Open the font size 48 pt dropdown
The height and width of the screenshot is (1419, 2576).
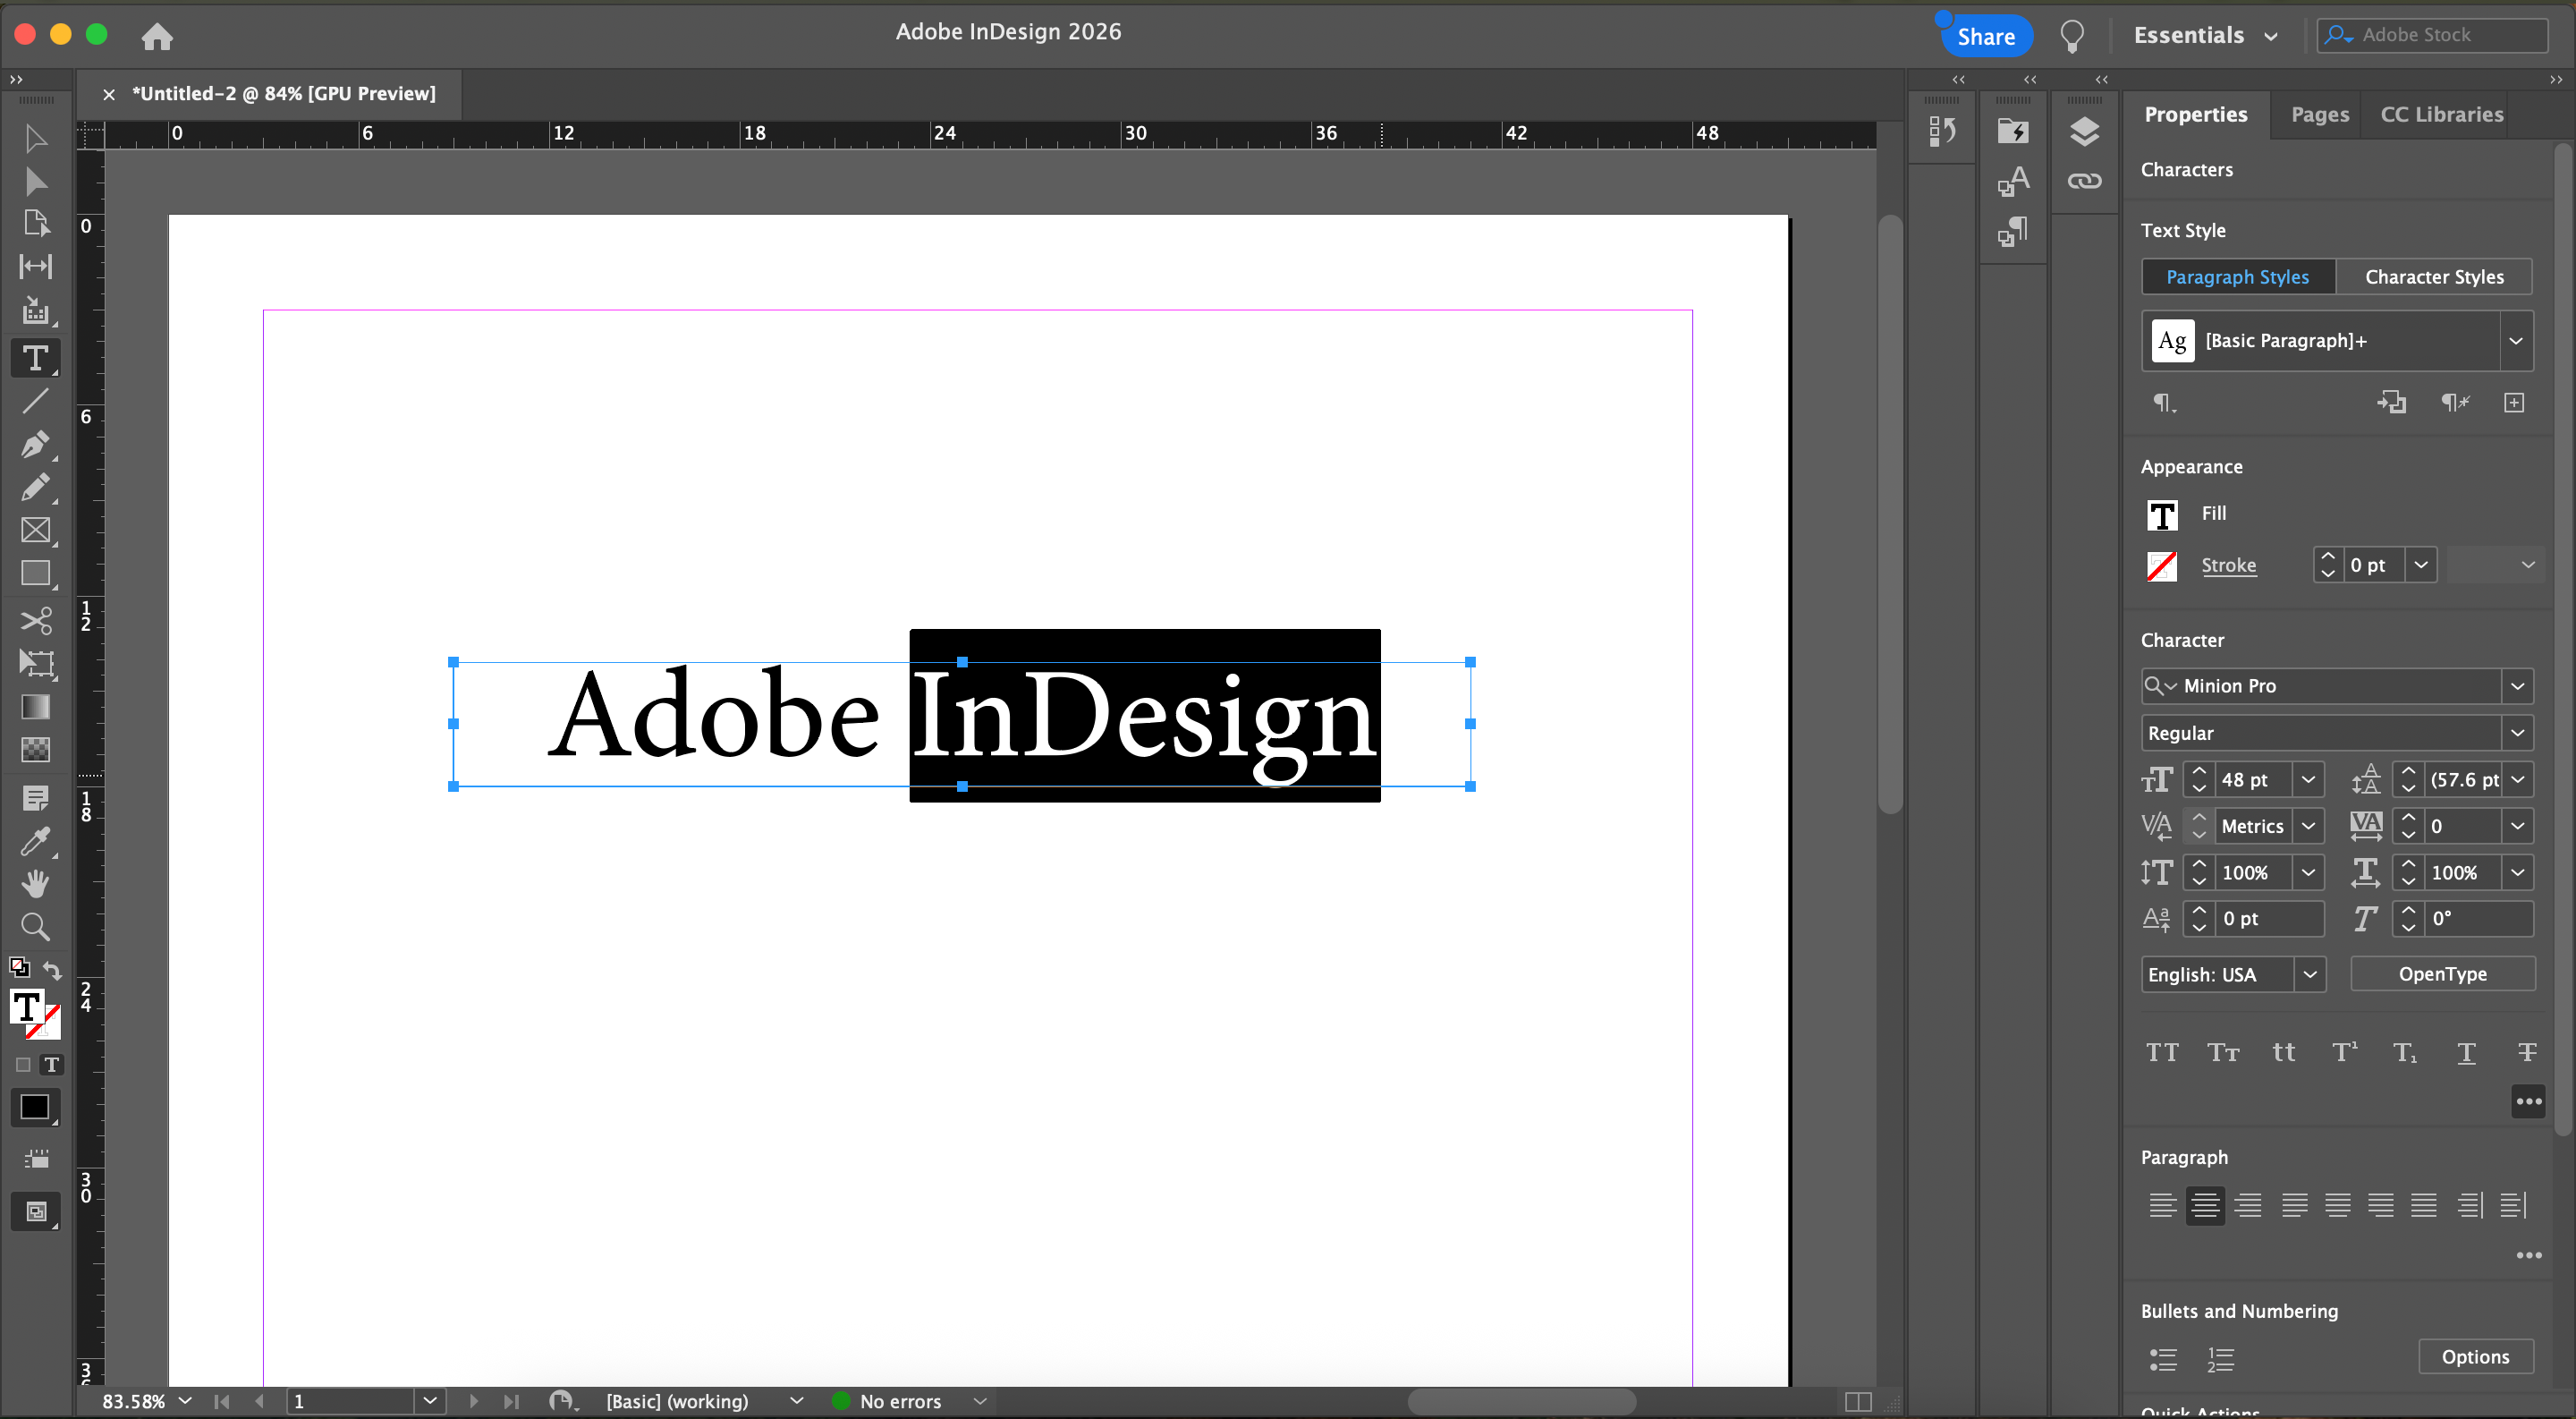coord(2308,779)
